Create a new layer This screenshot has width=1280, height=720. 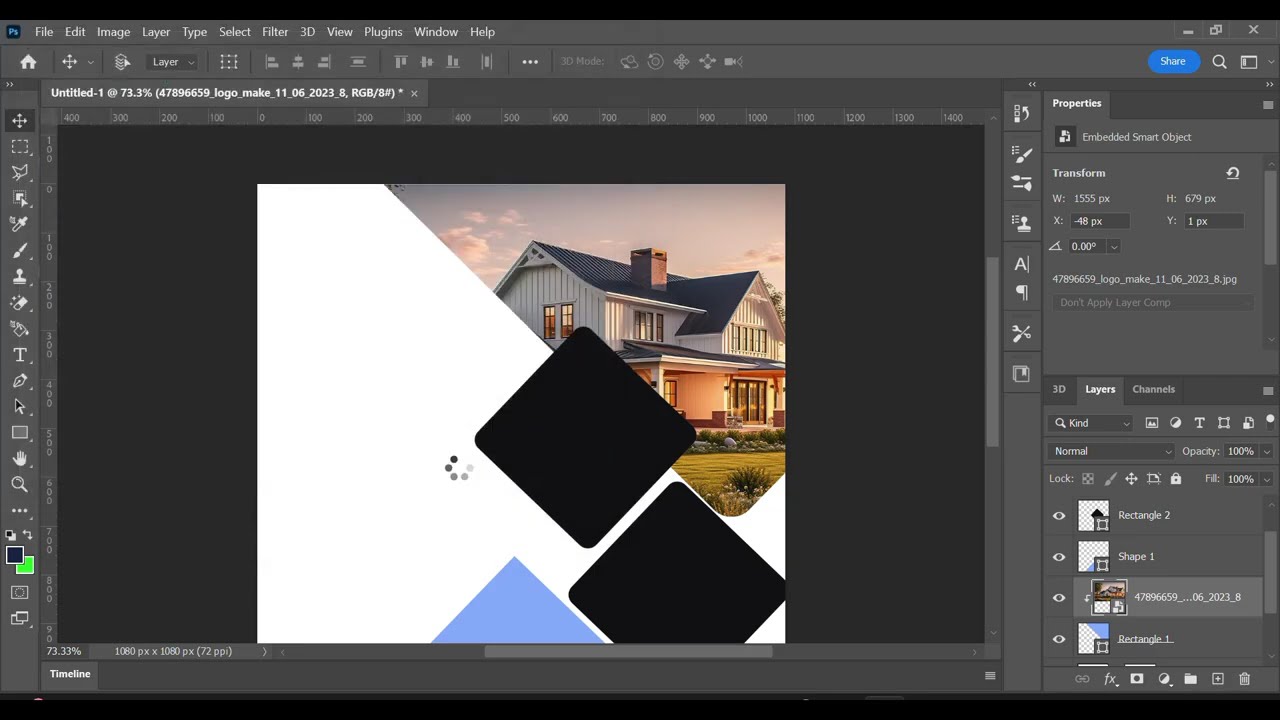[x=1217, y=679]
